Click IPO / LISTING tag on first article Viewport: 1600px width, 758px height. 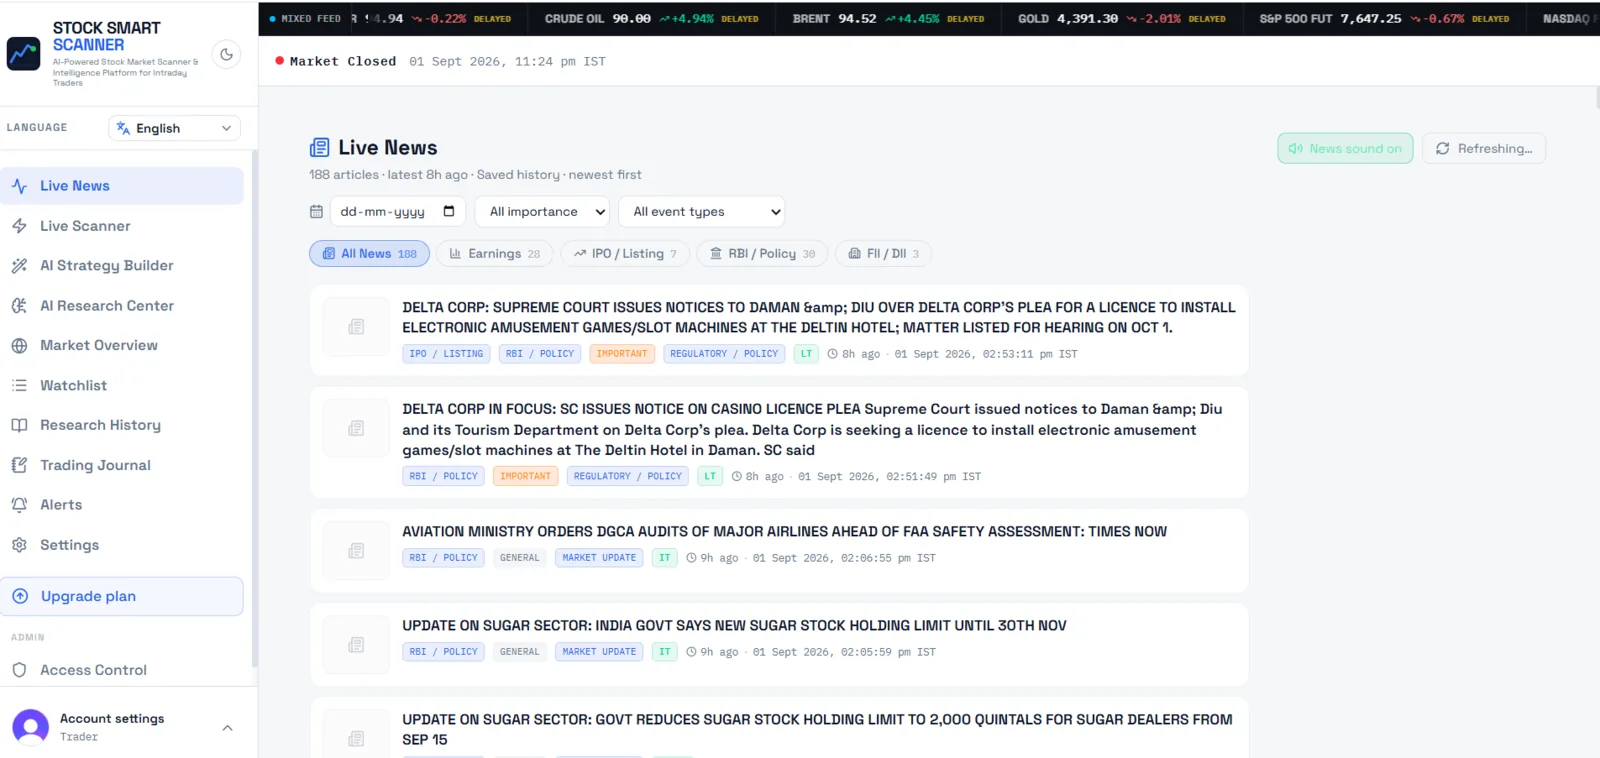coord(446,354)
